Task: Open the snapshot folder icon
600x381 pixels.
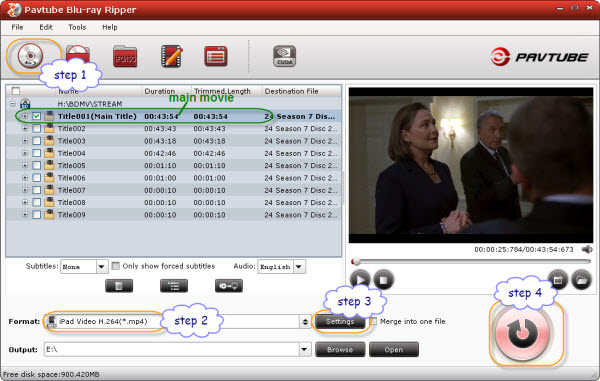Action: pos(581,280)
